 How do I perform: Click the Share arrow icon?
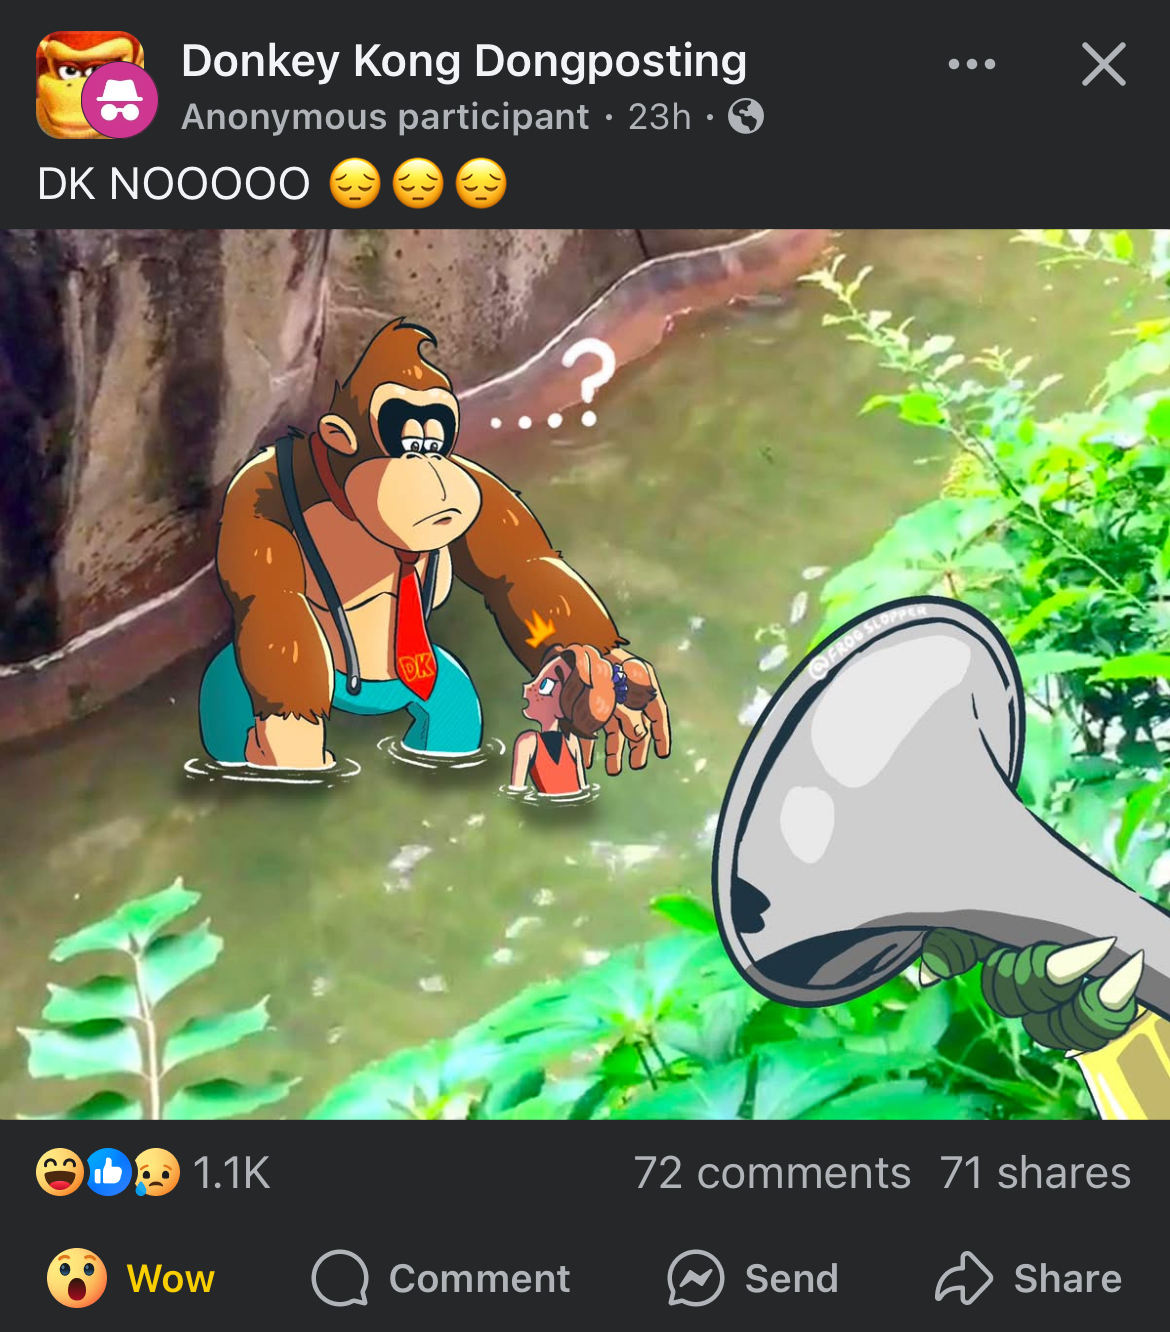(963, 1278)
